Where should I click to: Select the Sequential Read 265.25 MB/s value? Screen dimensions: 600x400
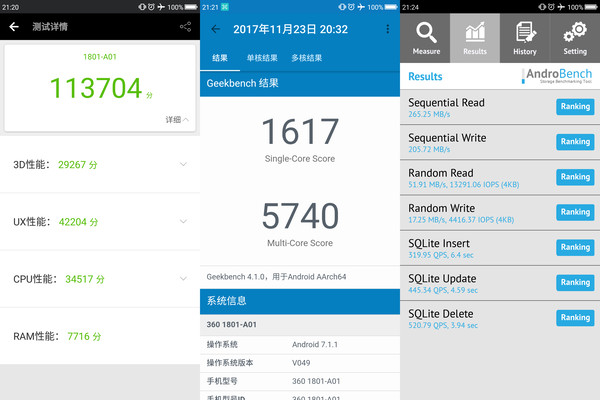click(x=429, y=114)
